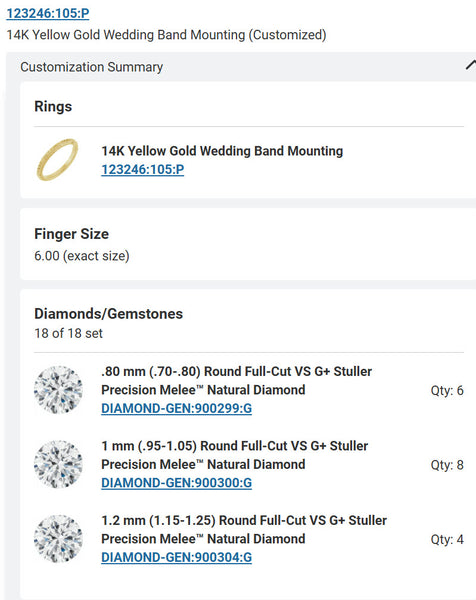
Task: Click the 14K Yellow Gold Wedding Band Mounting title
Action: (x=222, y=151)
